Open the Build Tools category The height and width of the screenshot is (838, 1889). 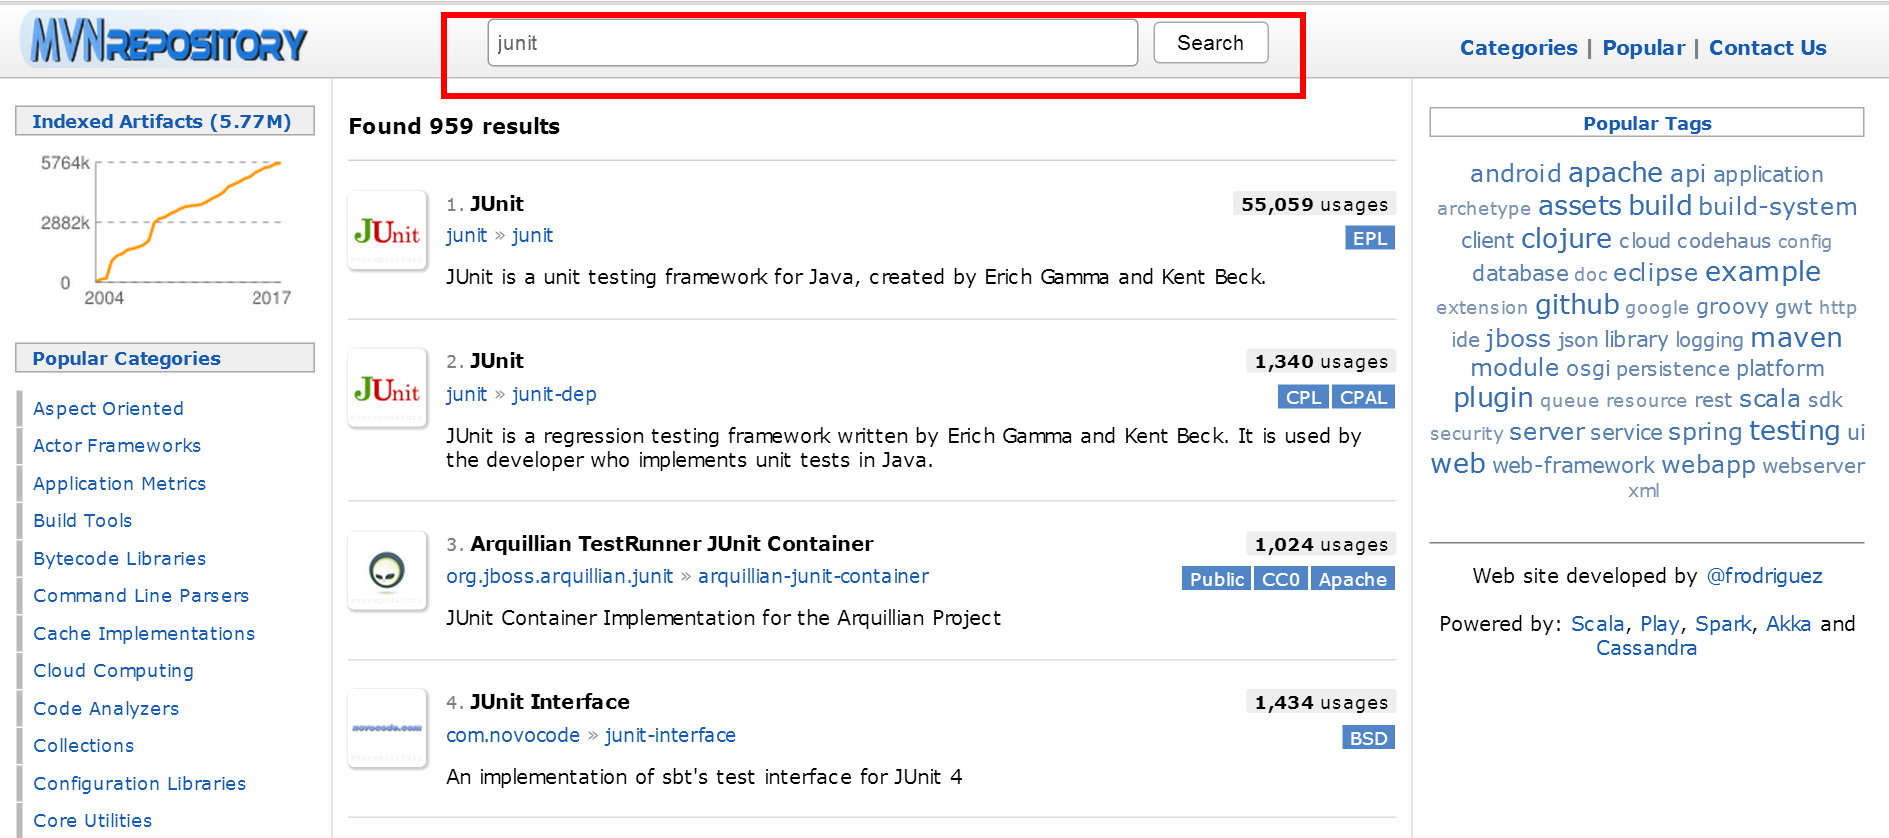tap(82, 520)
